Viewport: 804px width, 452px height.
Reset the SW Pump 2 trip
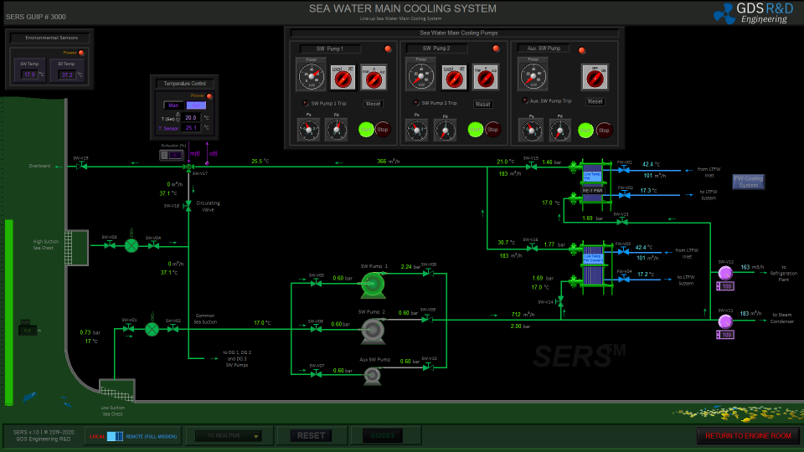point(483,104)
